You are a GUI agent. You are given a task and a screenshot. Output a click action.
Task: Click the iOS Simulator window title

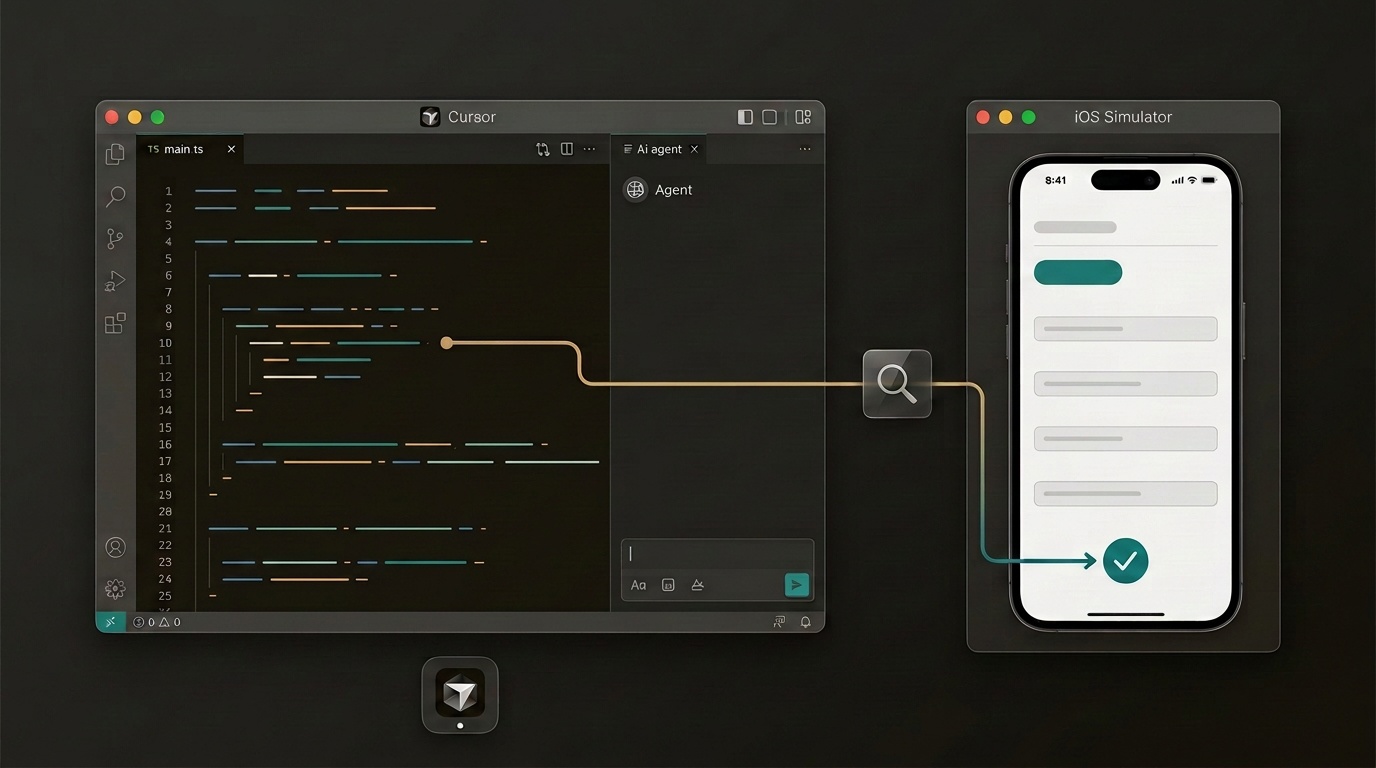1123,117
